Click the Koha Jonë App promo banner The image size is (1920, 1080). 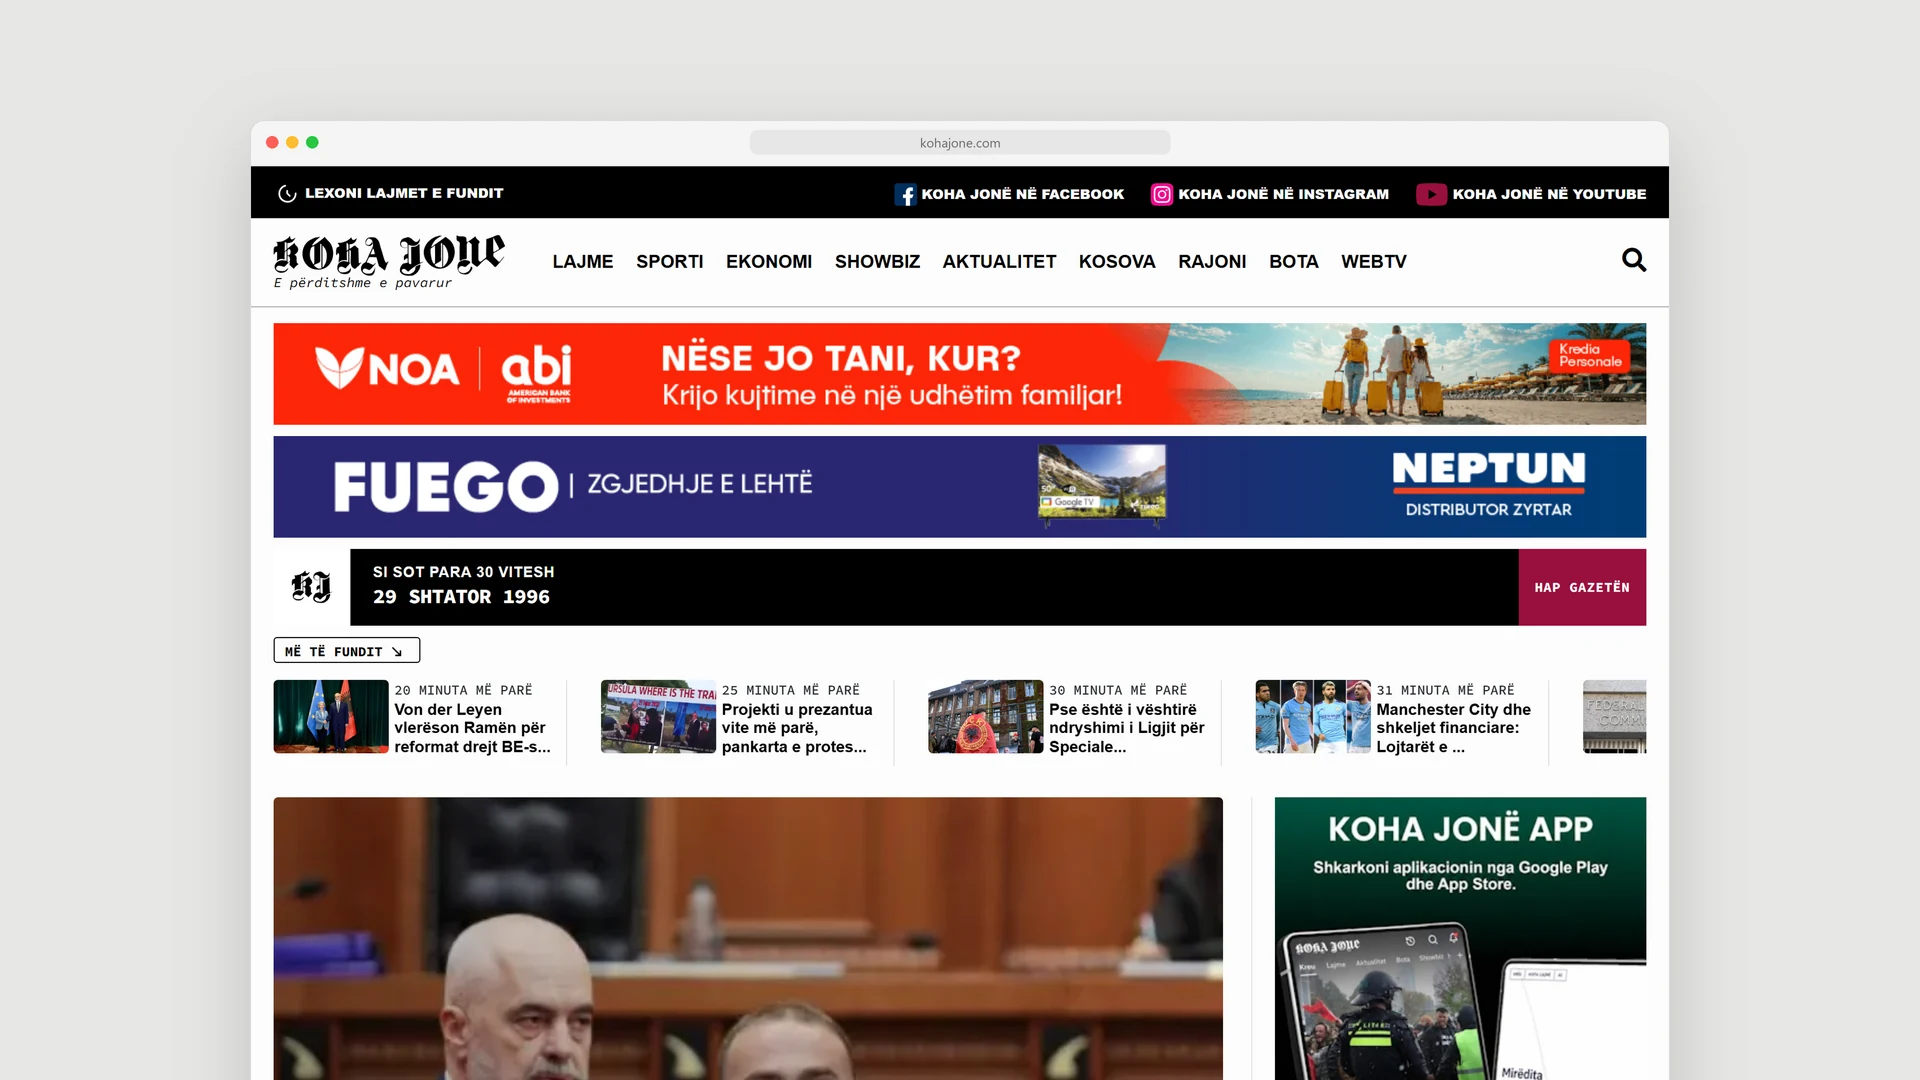coord(1460,938)
